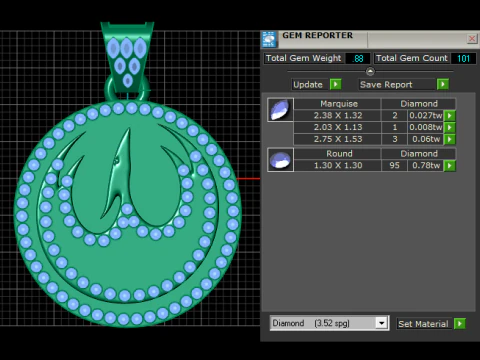Click green arrow for the 0.06tw row
The width and height of the screenshot is (480, 360).
[x=450, y=139]
